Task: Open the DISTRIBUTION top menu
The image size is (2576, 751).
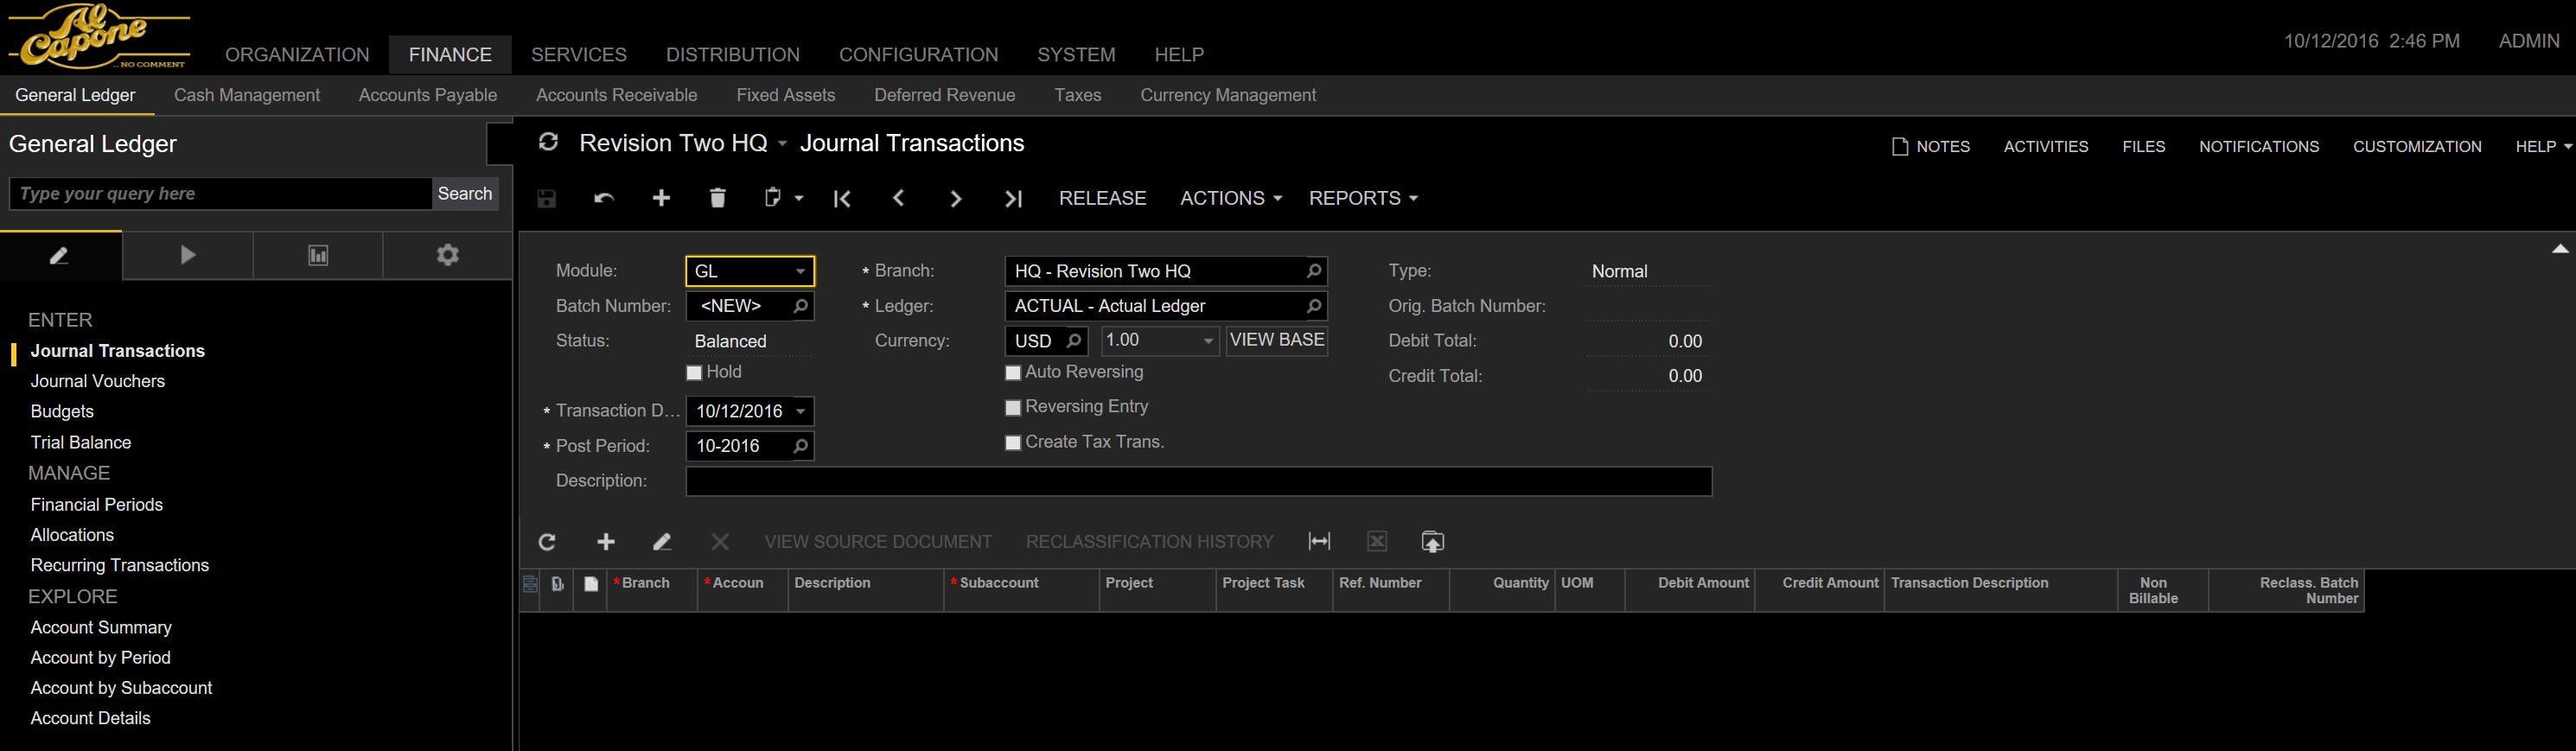Action: tap(733, 55)
